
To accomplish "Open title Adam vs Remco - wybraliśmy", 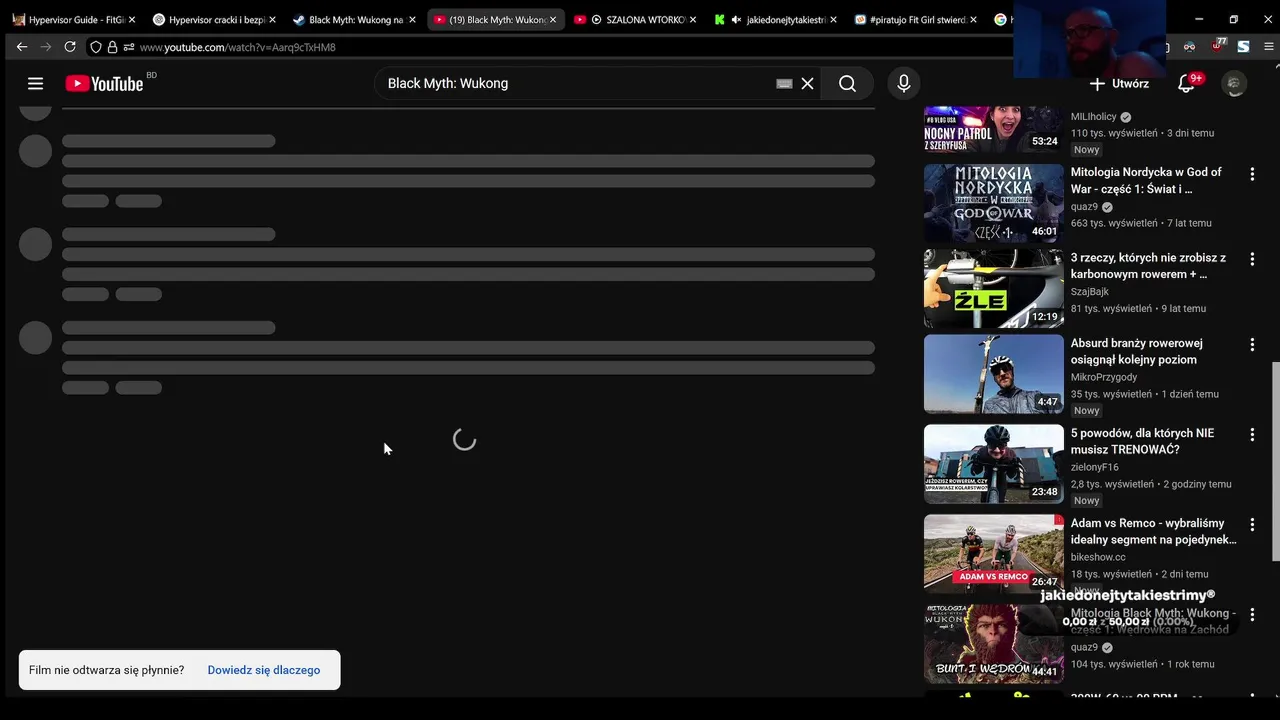I will coord(1153,531).
